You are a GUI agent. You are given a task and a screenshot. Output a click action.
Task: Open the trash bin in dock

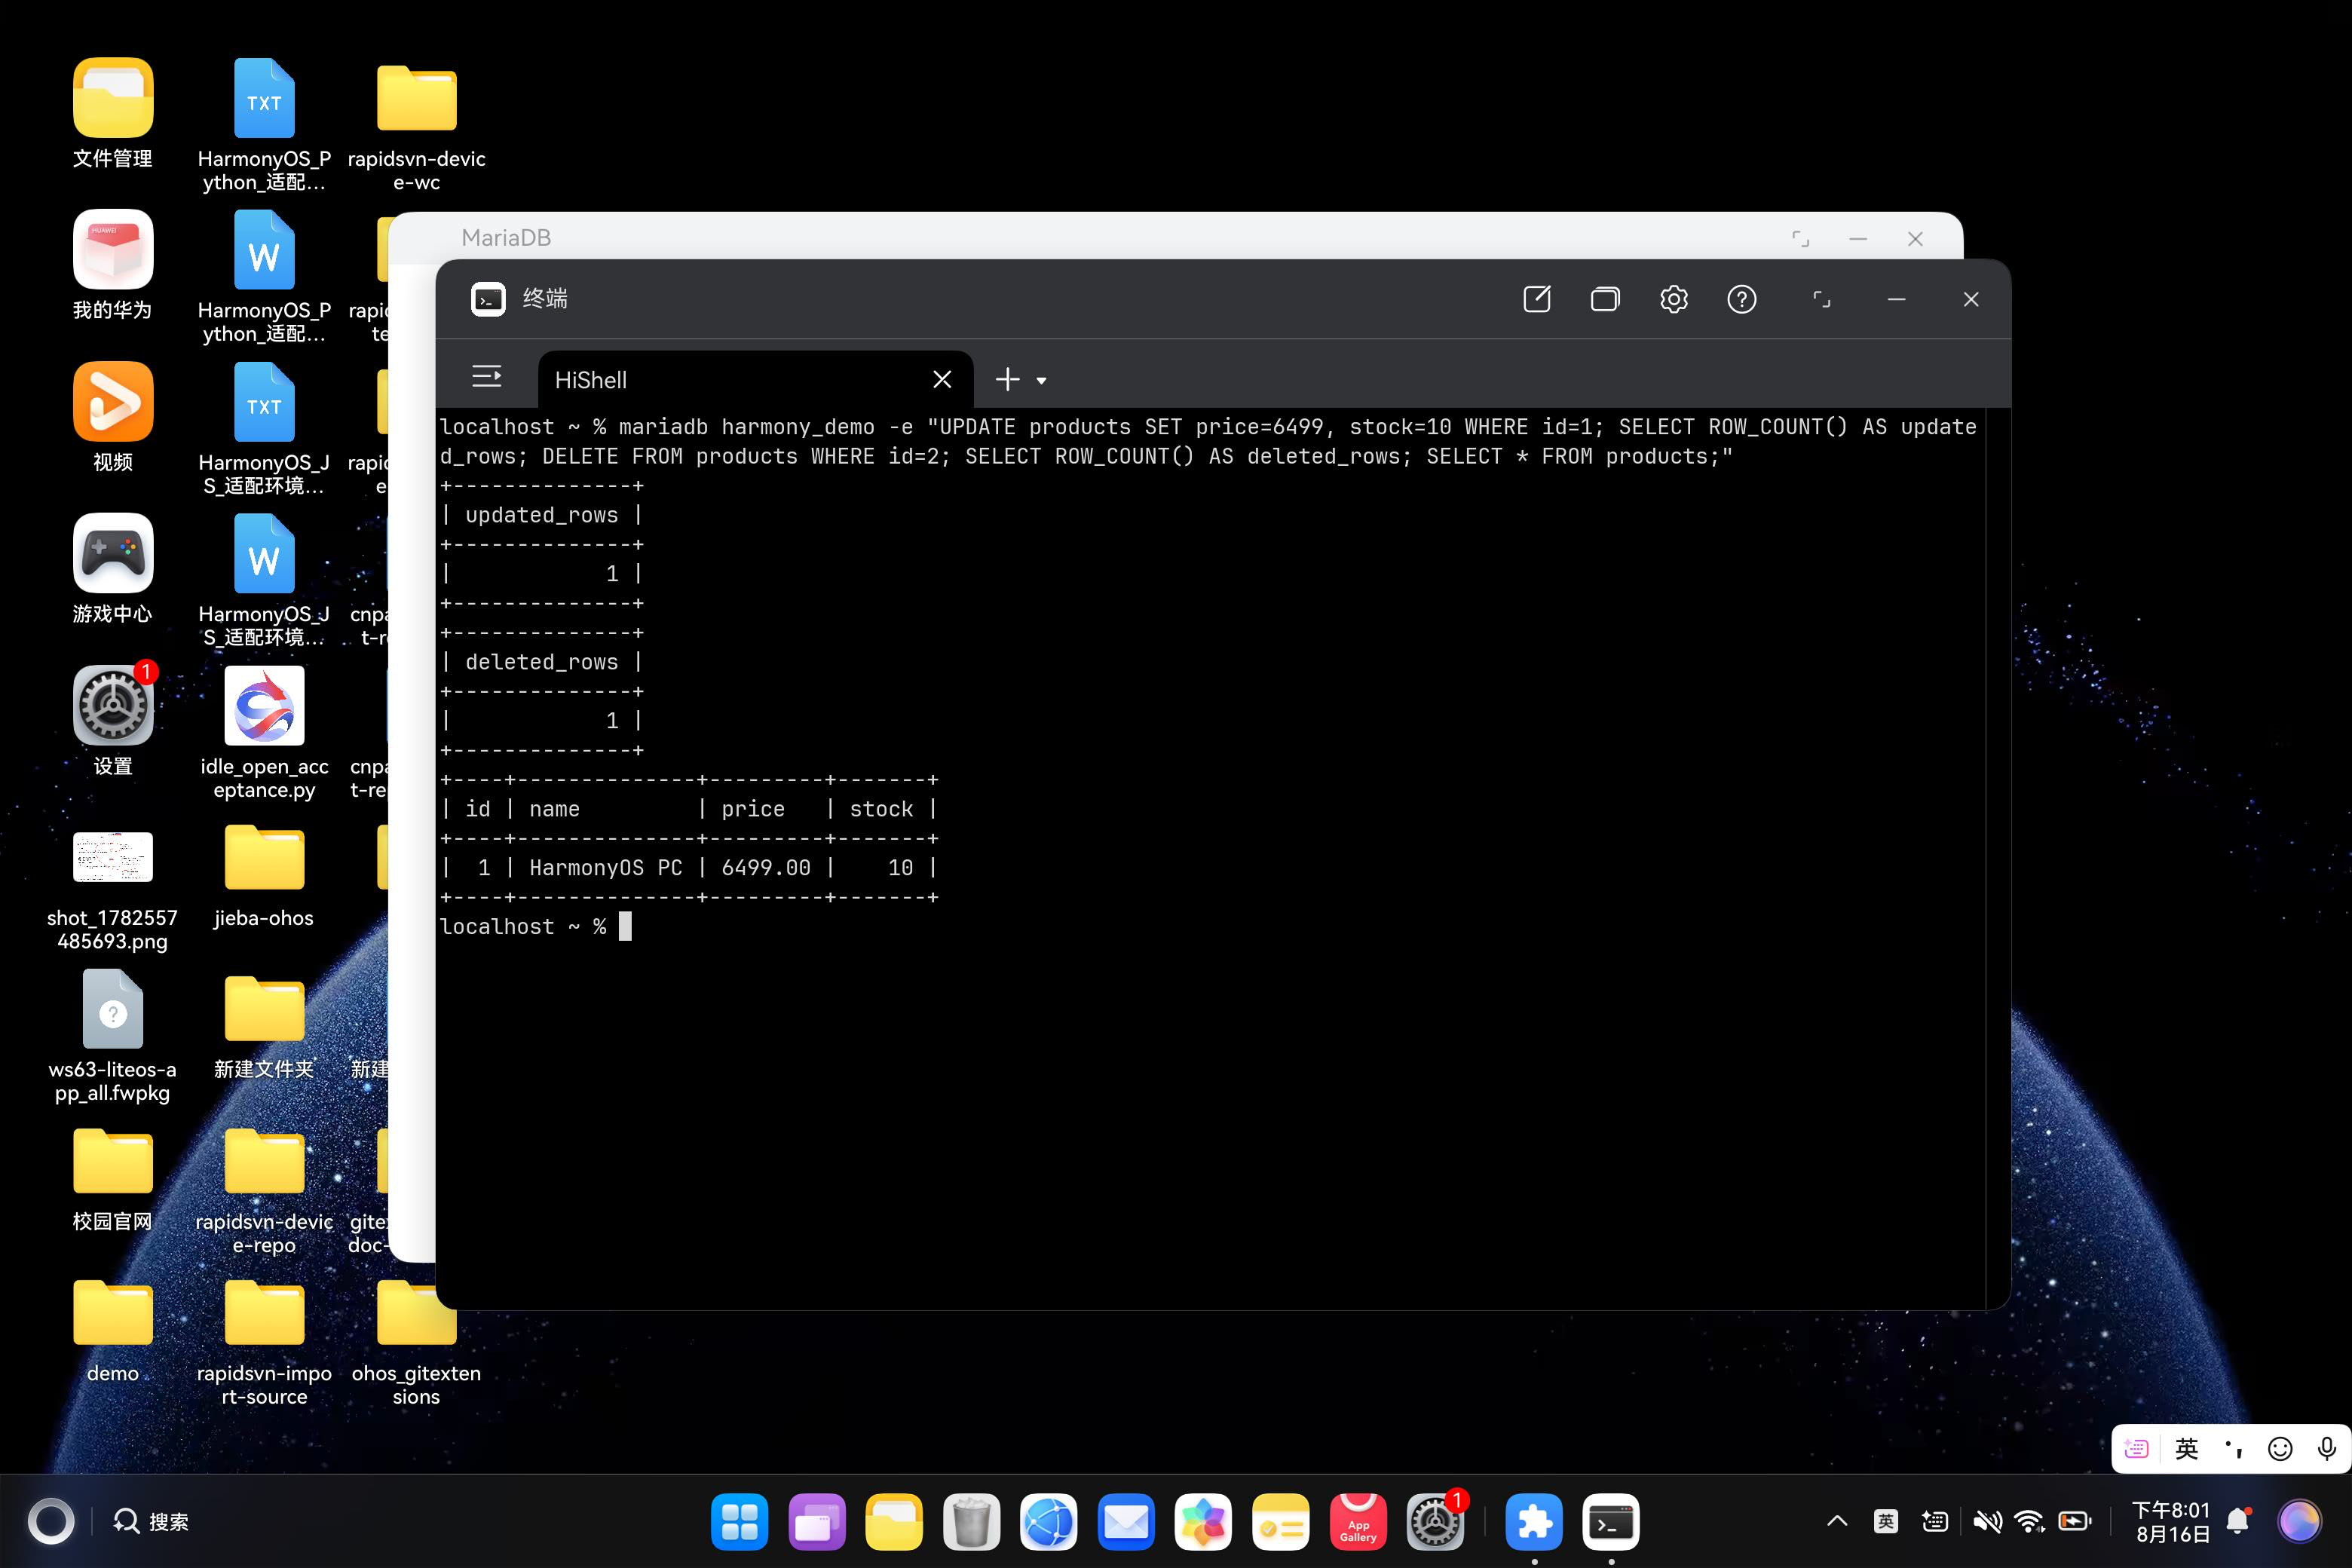tap(970, 1522)
